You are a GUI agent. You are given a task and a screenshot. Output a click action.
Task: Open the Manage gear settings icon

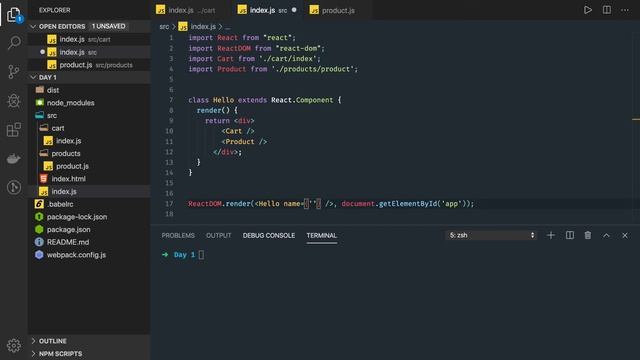(x=14, y=345)
